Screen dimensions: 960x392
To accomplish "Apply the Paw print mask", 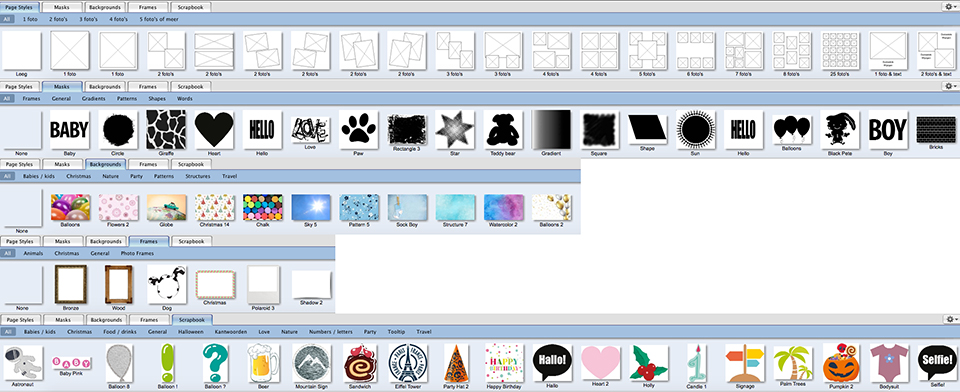I will pos(358,129).
